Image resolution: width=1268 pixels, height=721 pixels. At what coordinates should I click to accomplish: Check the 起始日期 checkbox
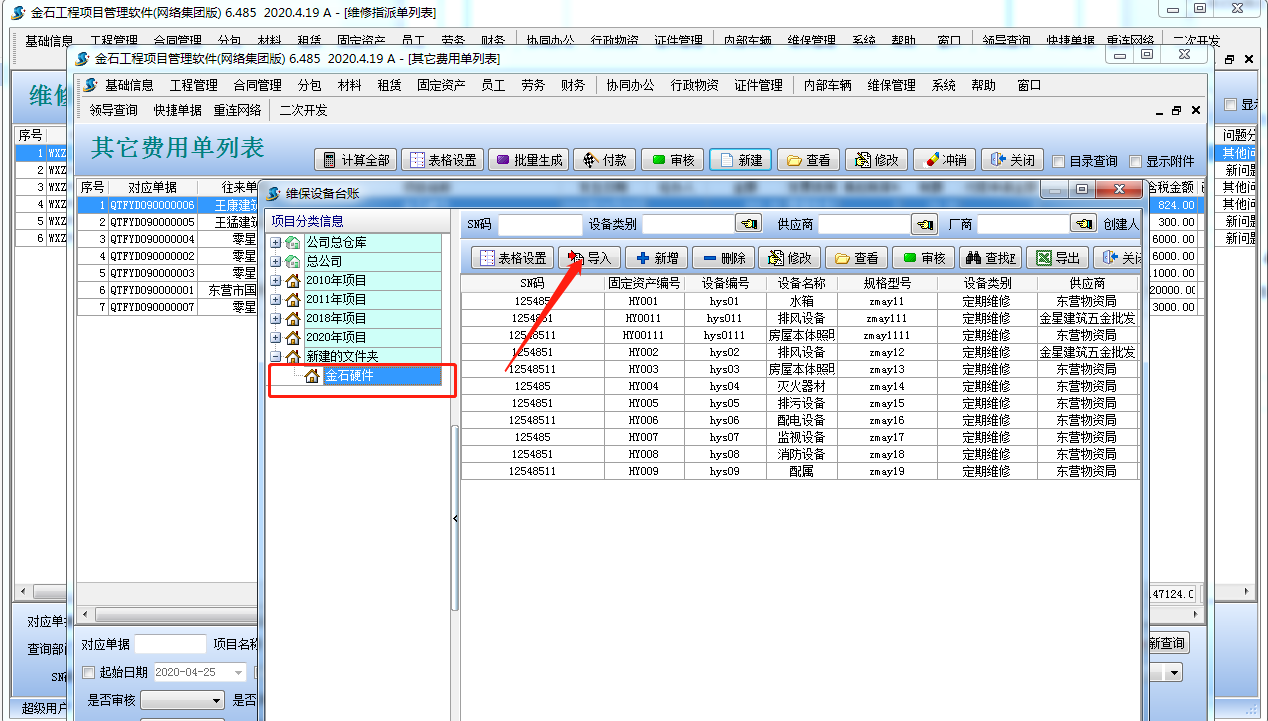tap(89, 672)
